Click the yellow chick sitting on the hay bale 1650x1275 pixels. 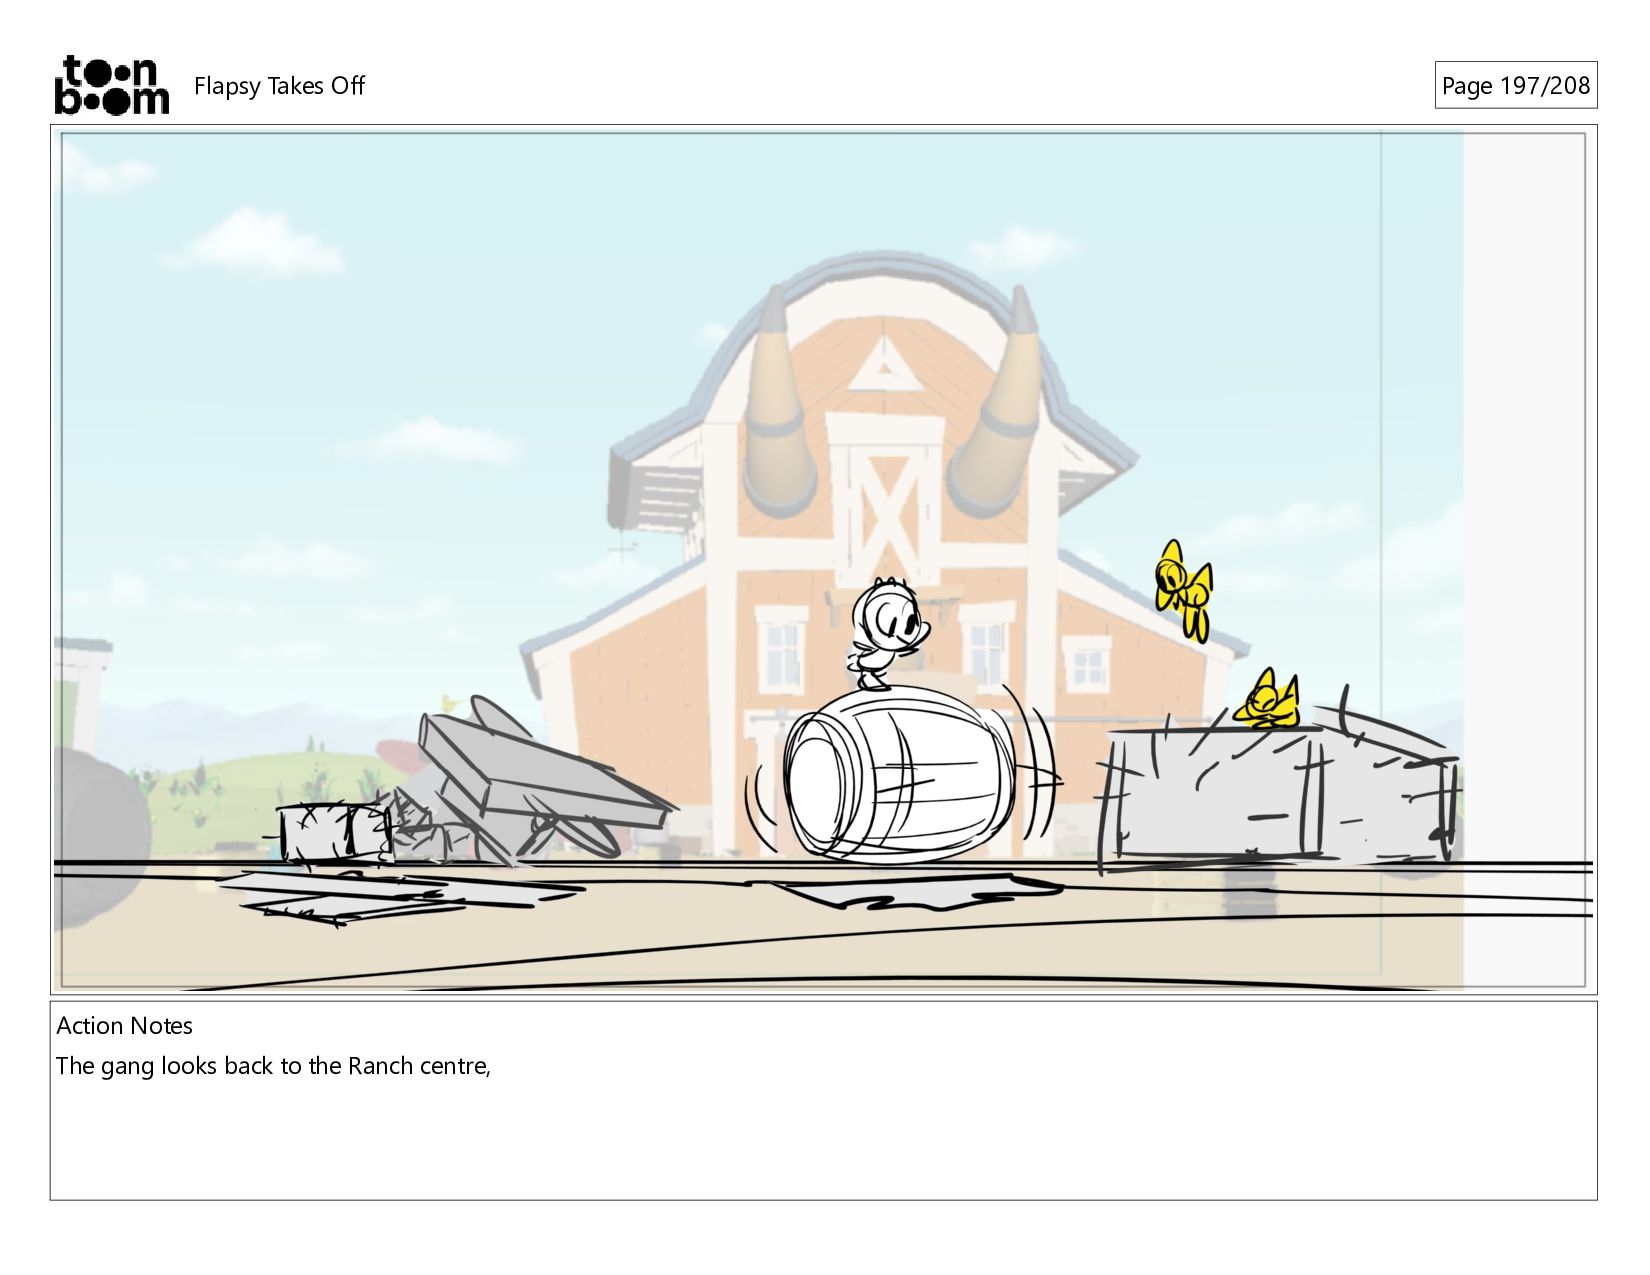1267,698
